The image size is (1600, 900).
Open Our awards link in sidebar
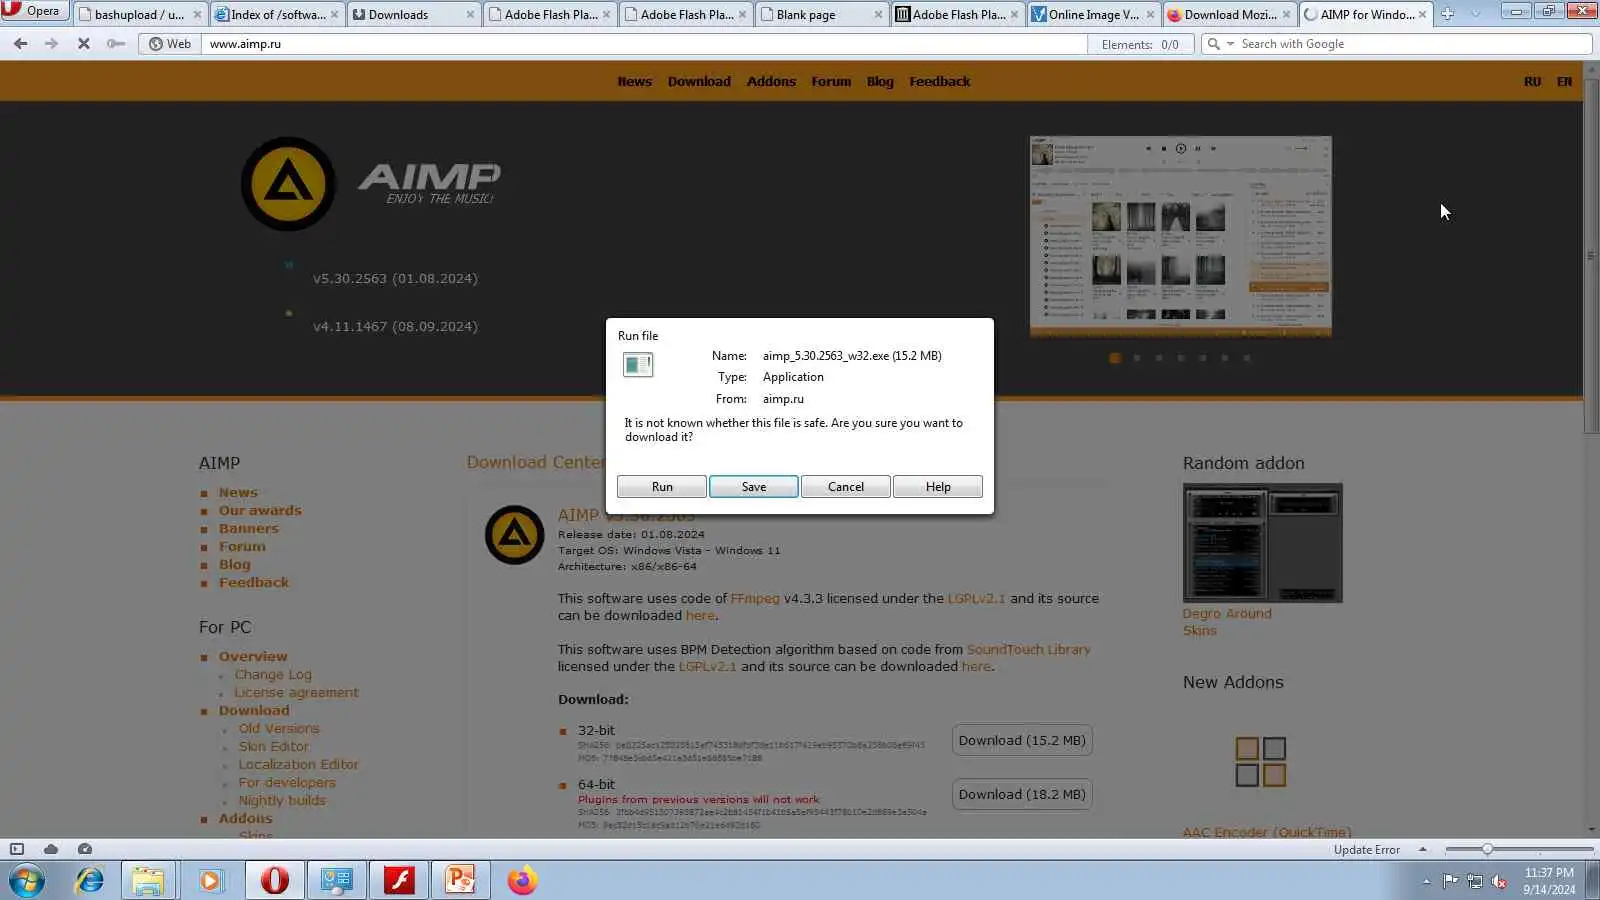260,511
